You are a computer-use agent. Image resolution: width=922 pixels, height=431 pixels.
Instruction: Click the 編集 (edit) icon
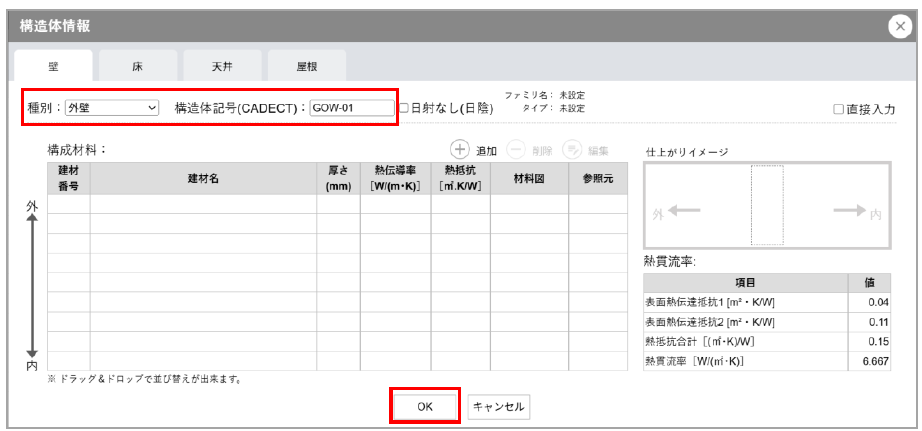pyautogui.click(x=571, y=150)
